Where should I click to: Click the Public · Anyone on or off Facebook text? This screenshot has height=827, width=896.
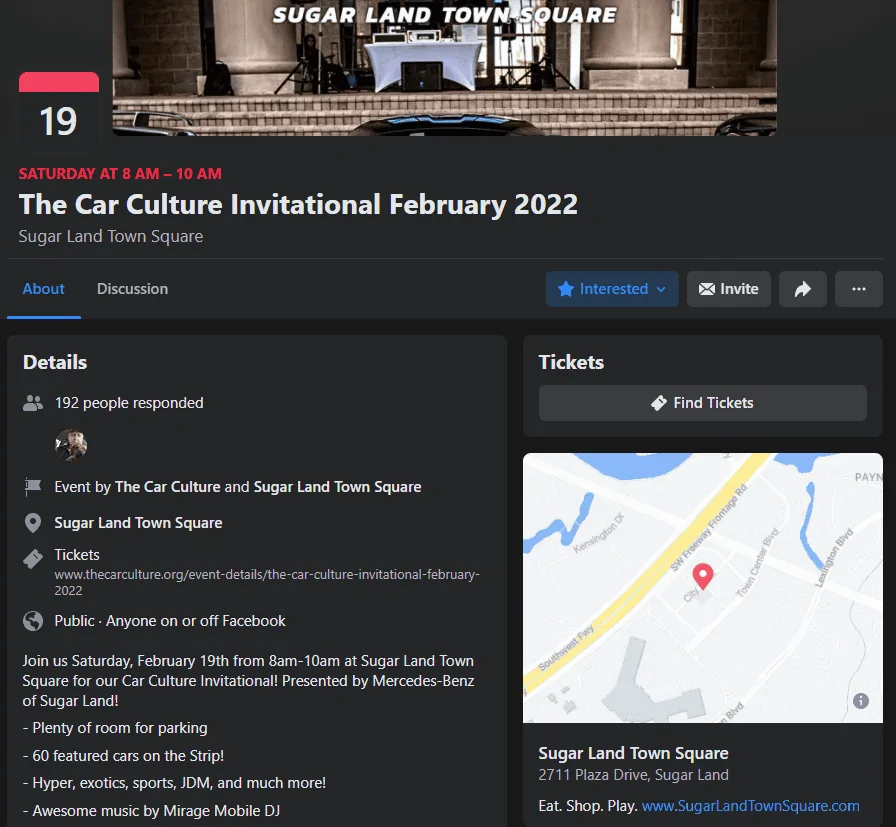pos(170,621)
